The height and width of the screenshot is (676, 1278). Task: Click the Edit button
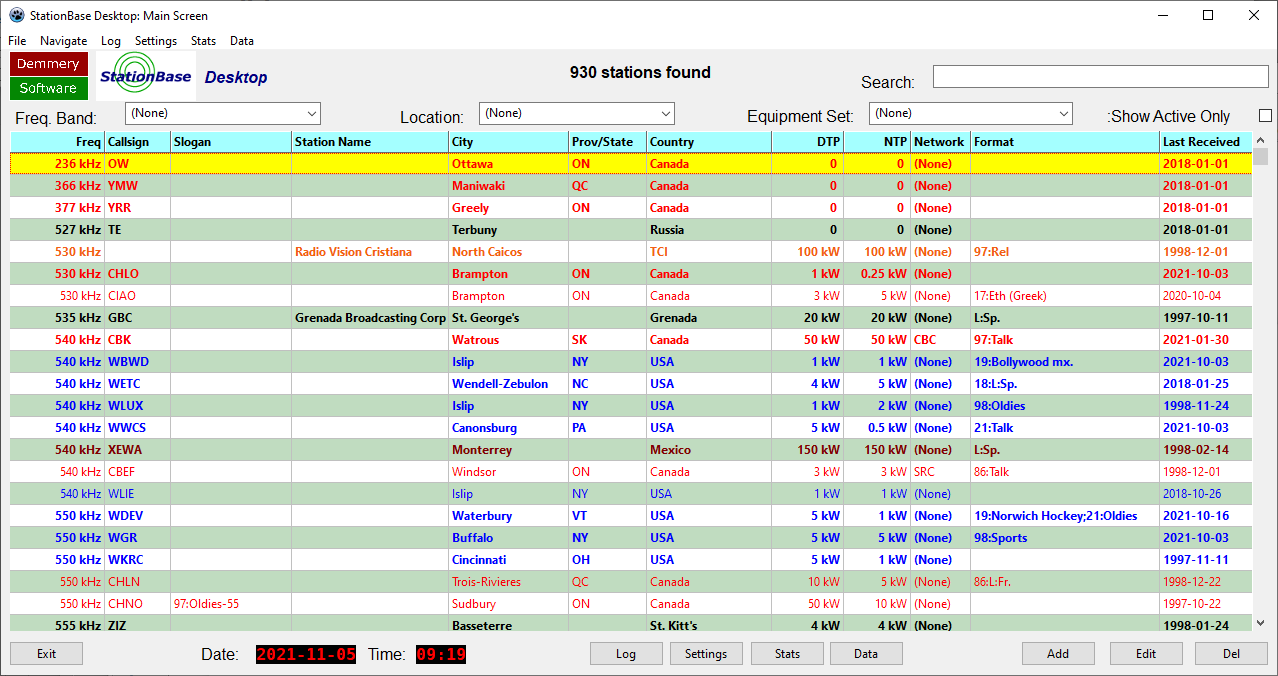coord(1146,654)
